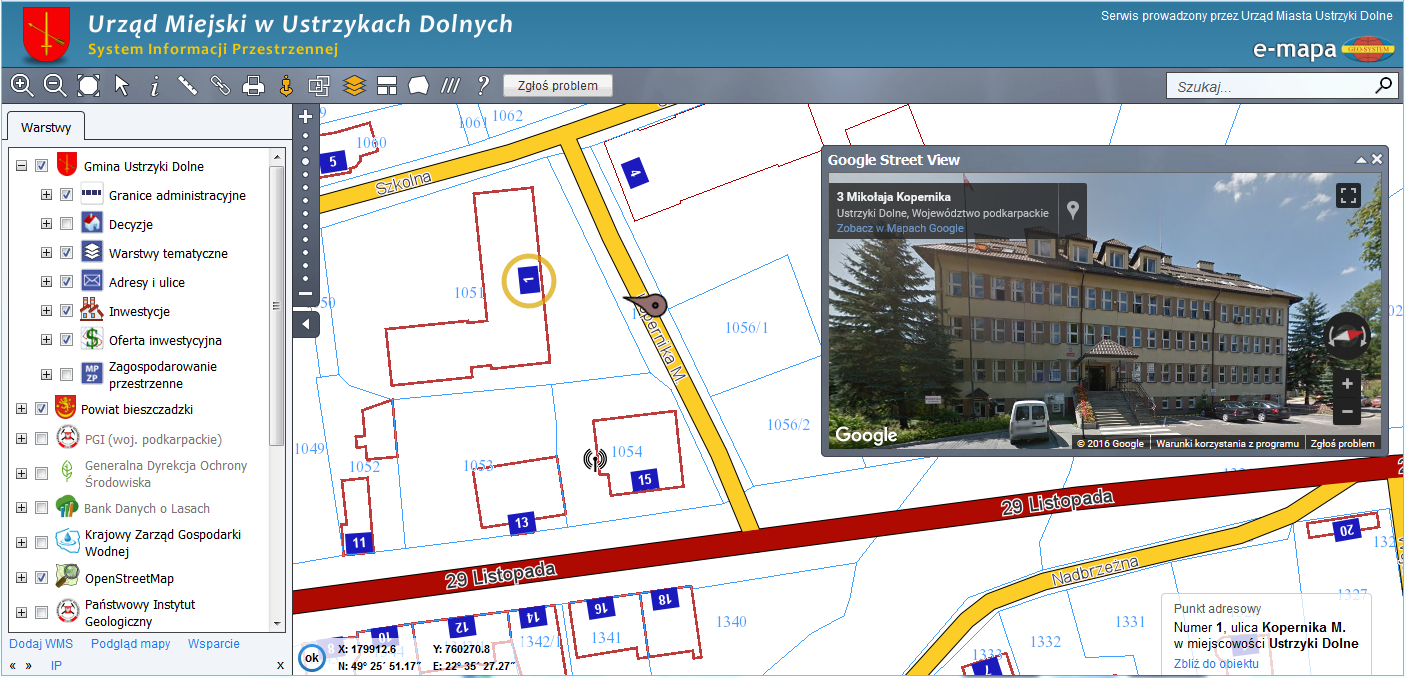Open Street View in fullscreen
The width and height of the screenshot is (1406, 678).
click(x=1349, y=195)
